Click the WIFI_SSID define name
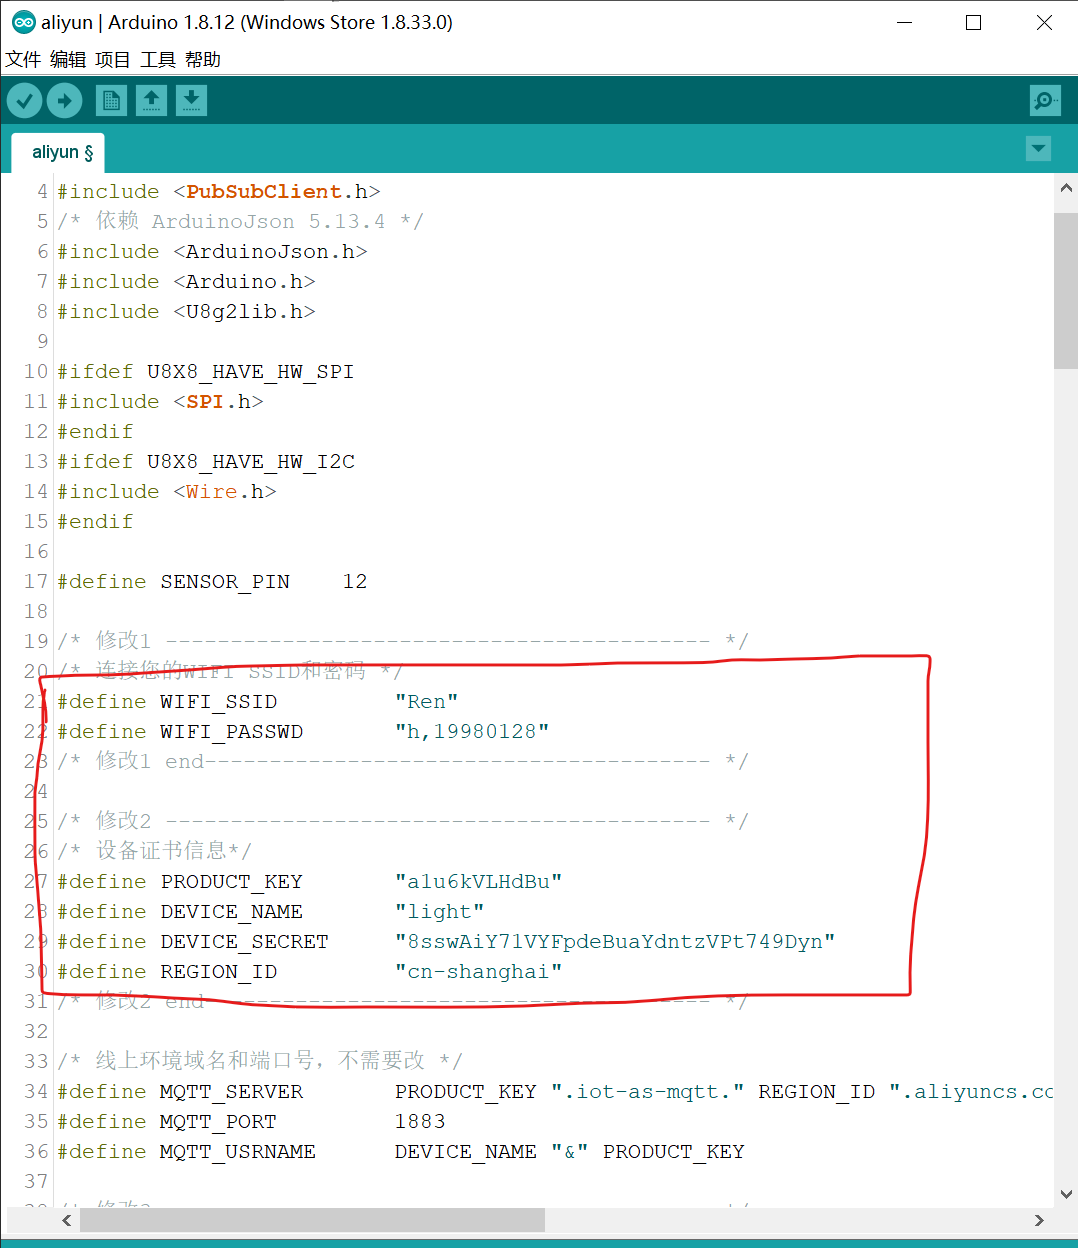The width and height of the screenshot is (1078, 1248). click(x=219, y=701)
